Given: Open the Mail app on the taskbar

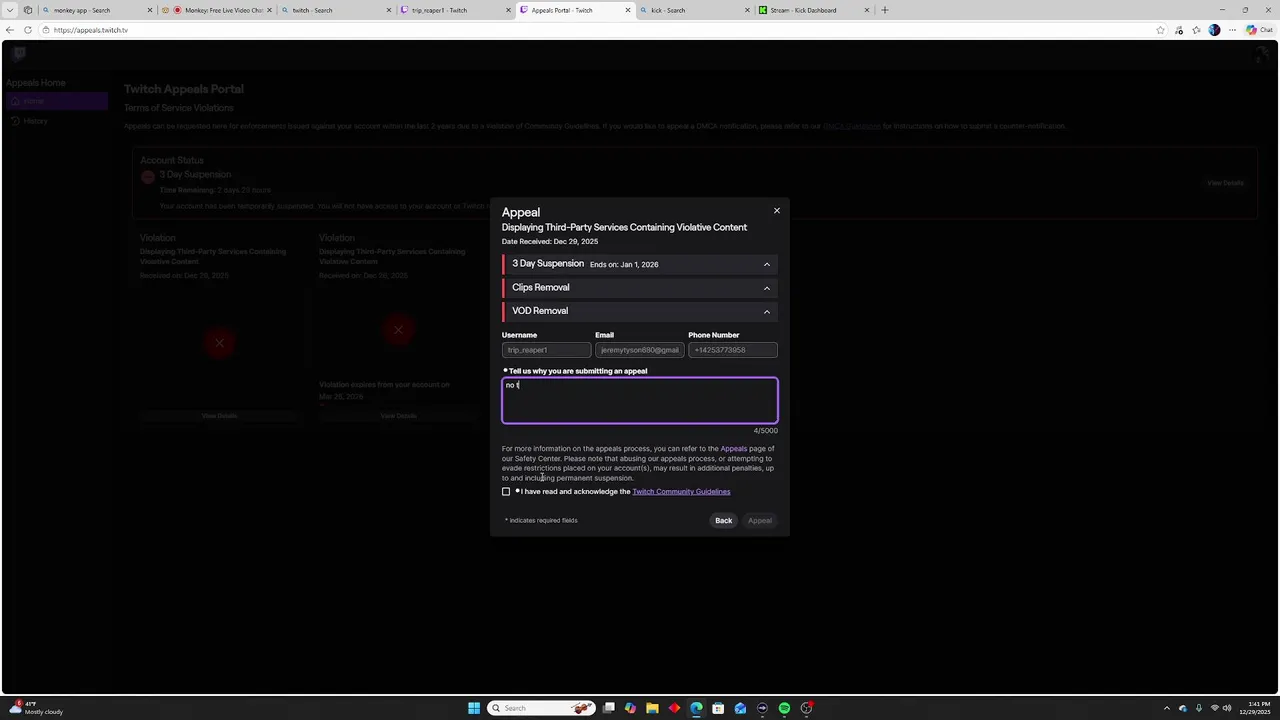Looking at the screenshot, I should [x=740, y=708].
